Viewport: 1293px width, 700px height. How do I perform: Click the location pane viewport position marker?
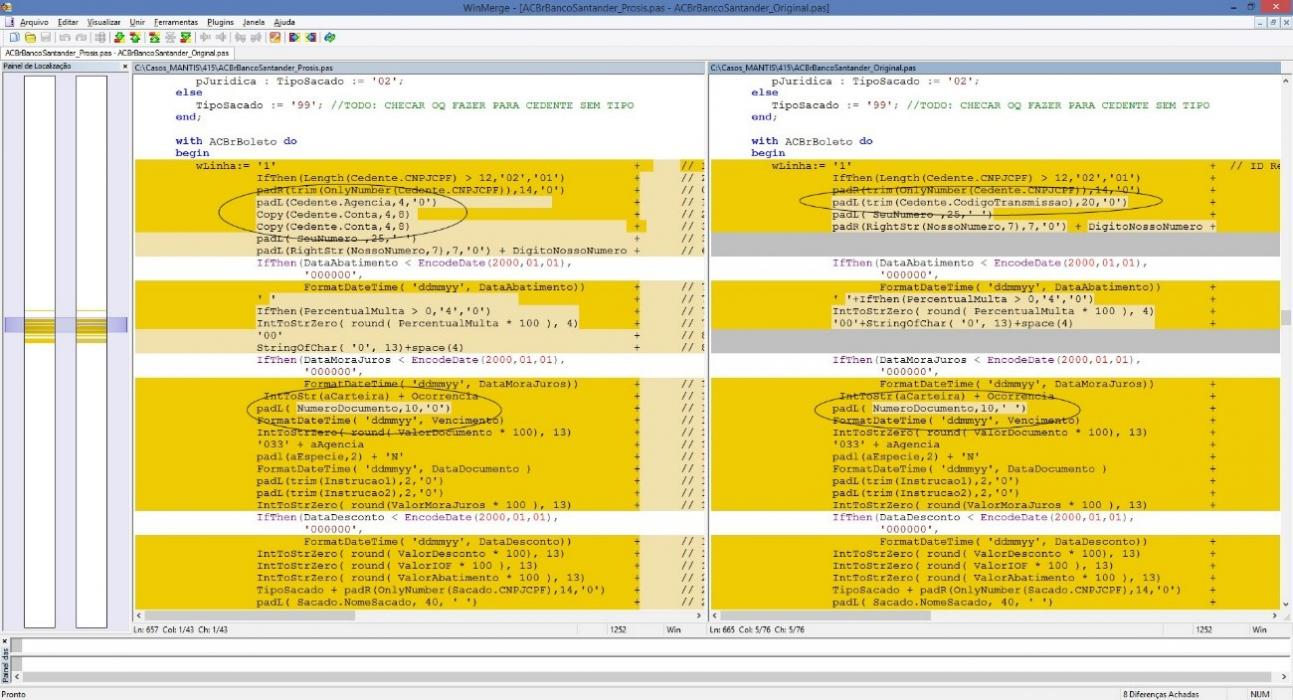coord(65,325)
